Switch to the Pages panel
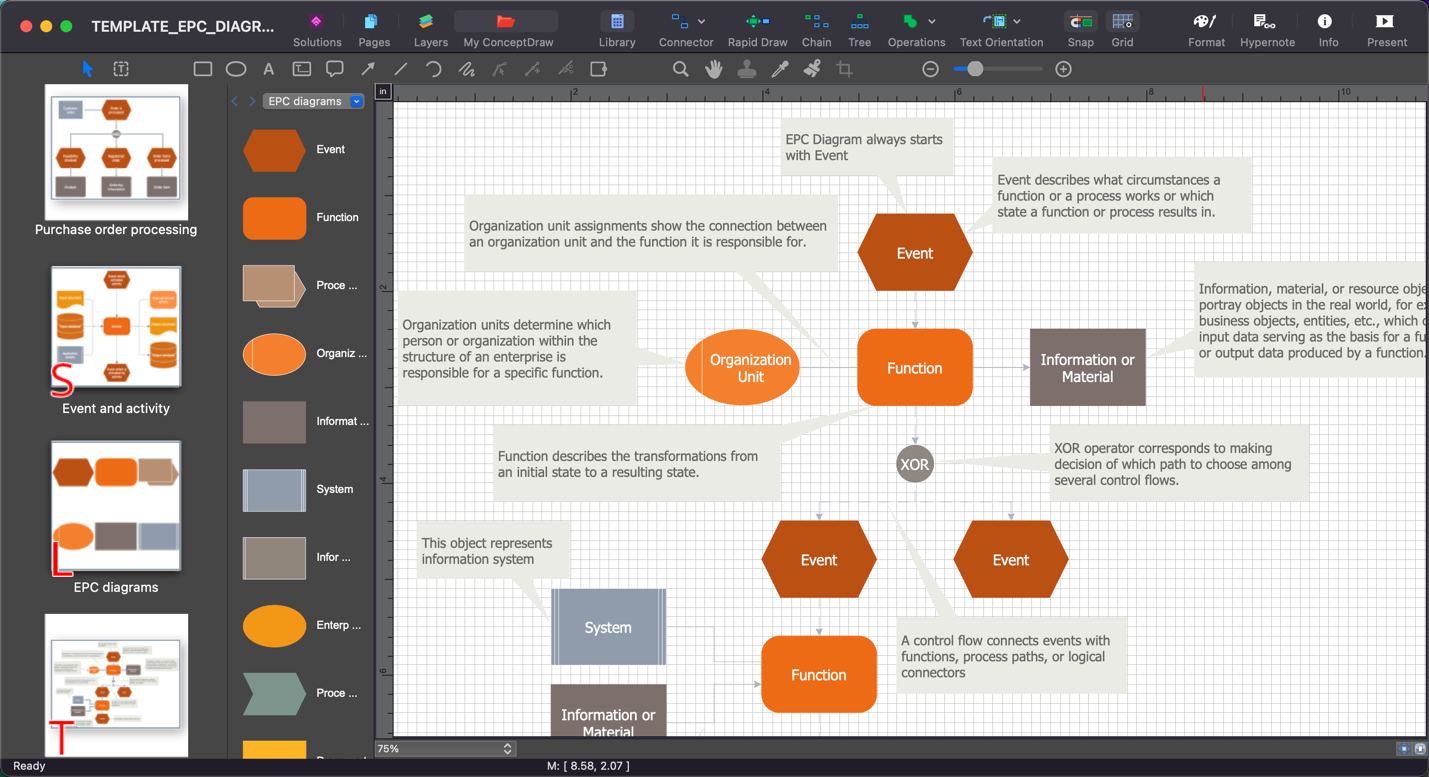Image resolution: width=1429 pixels, height=777 pixels. [x=374, y=29]
